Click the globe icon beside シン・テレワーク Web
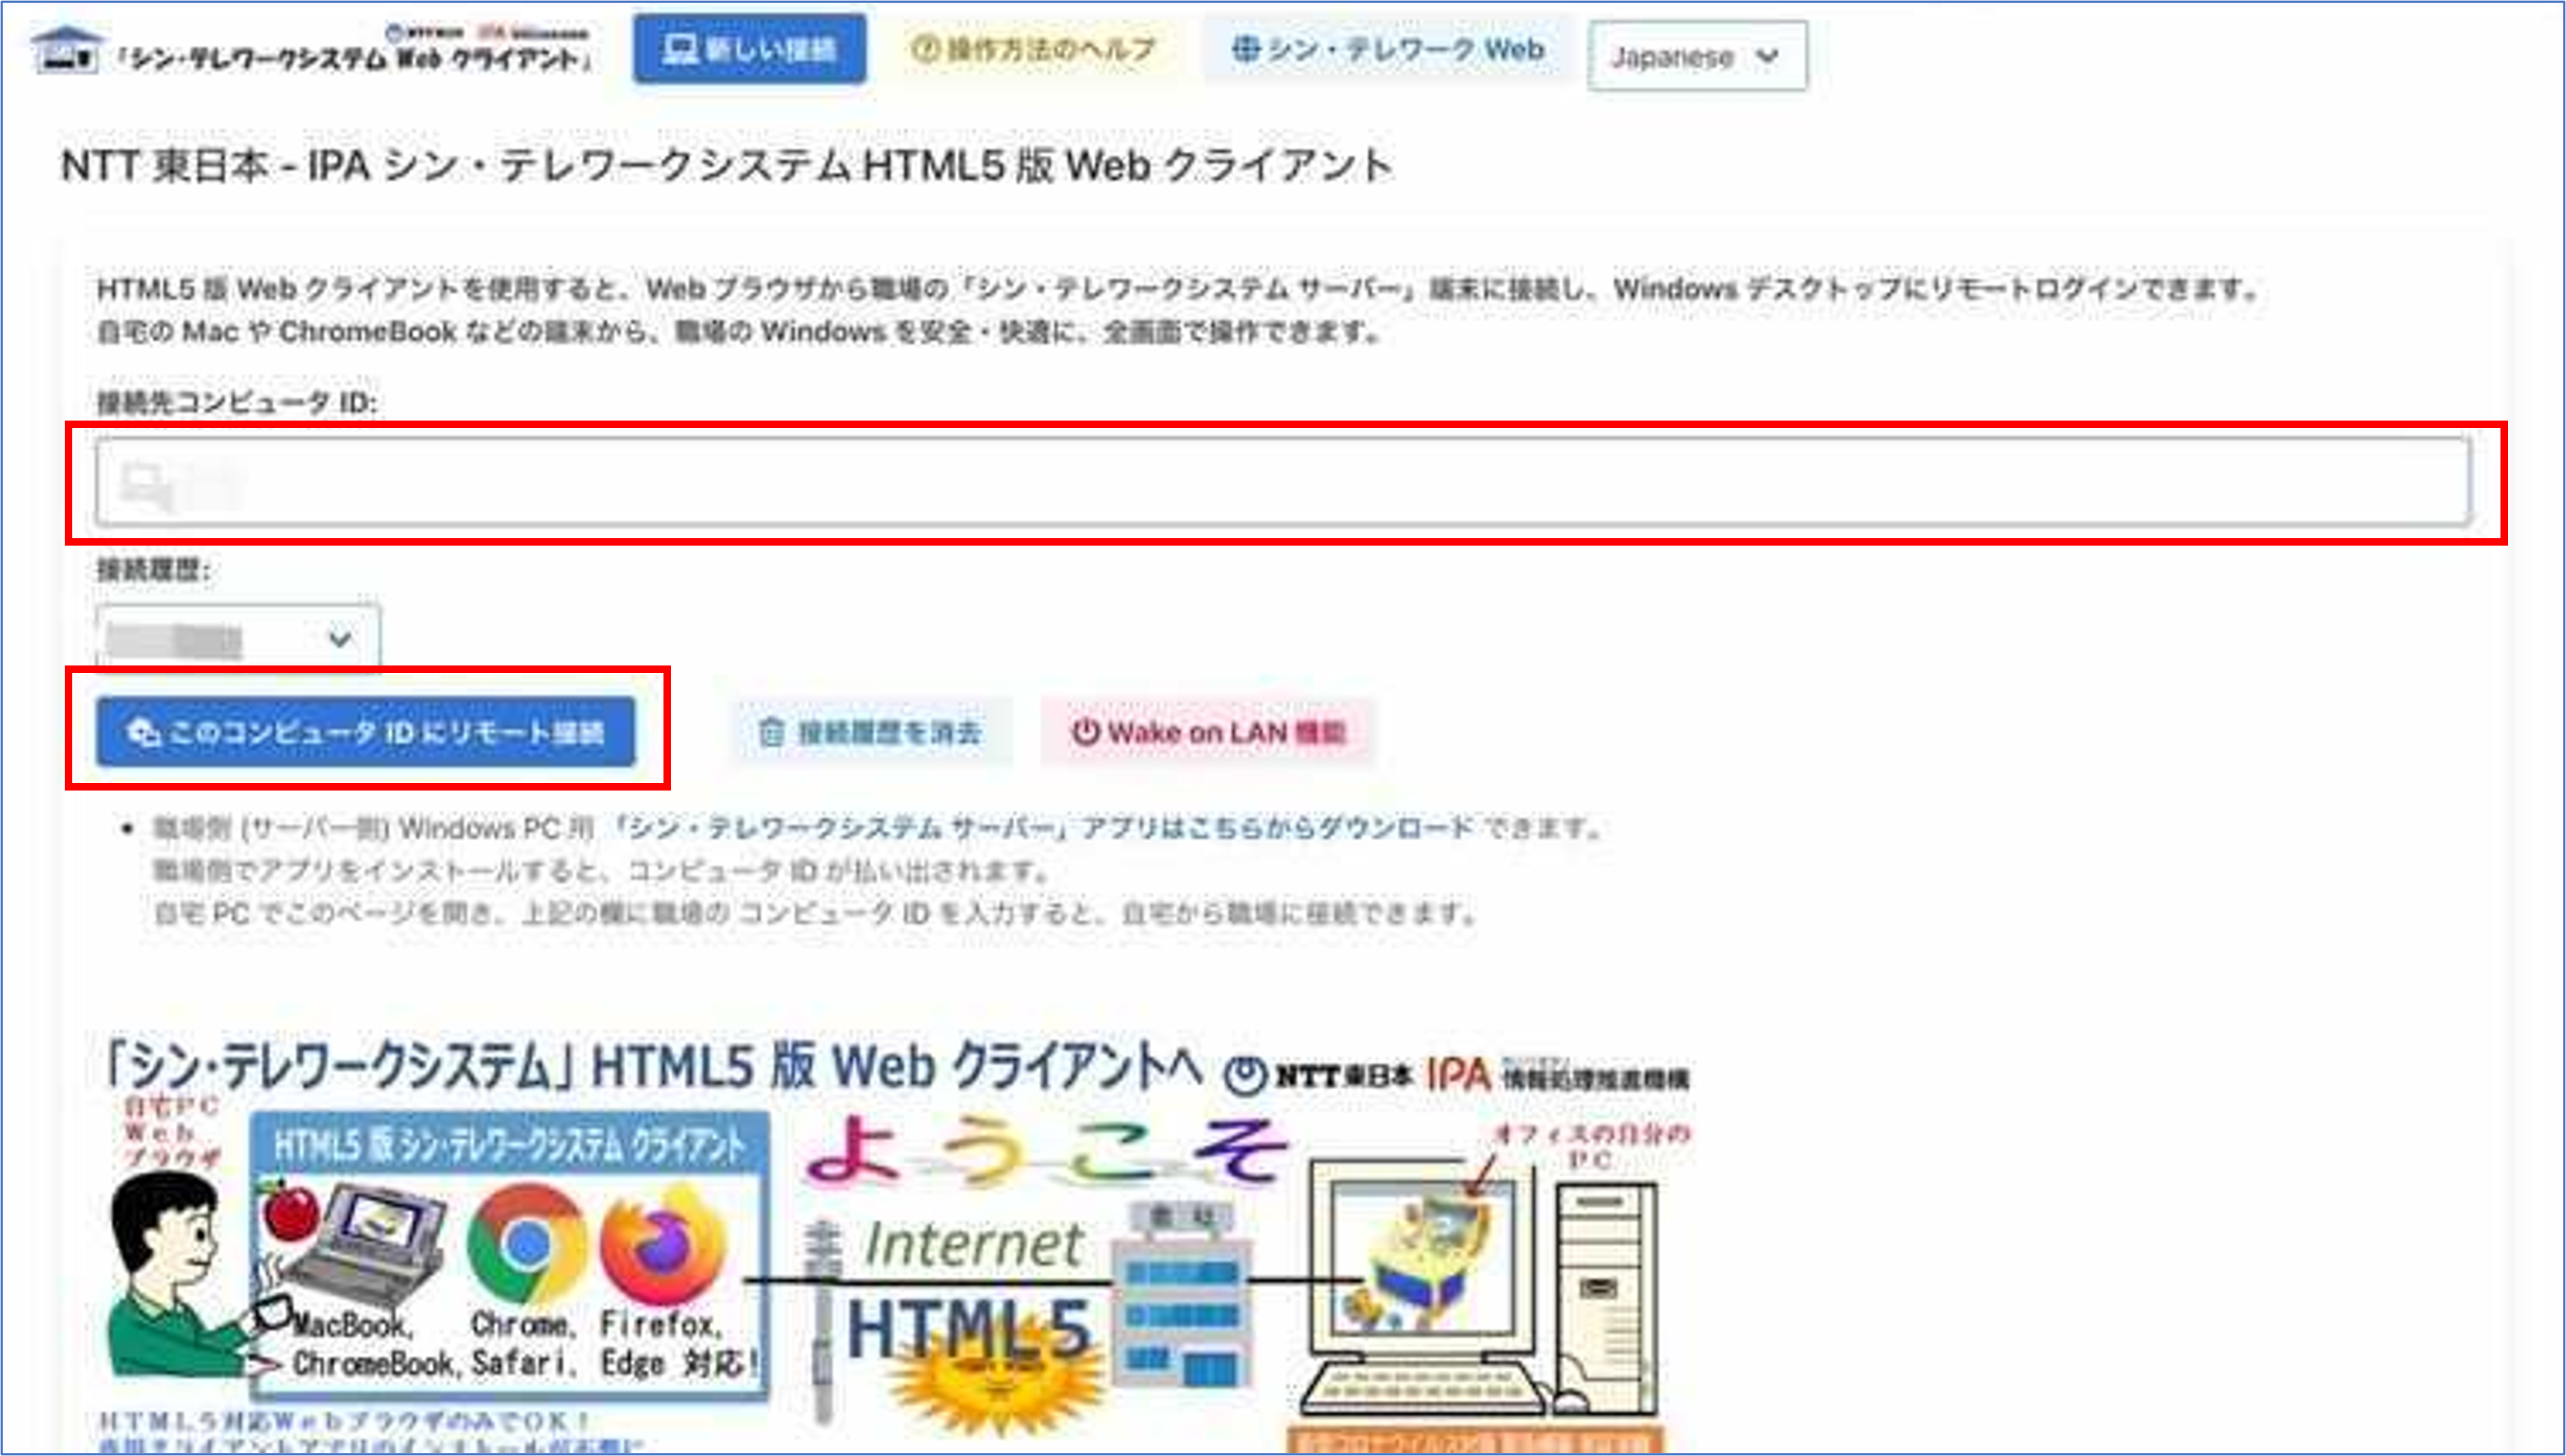 coord(1245,49)
